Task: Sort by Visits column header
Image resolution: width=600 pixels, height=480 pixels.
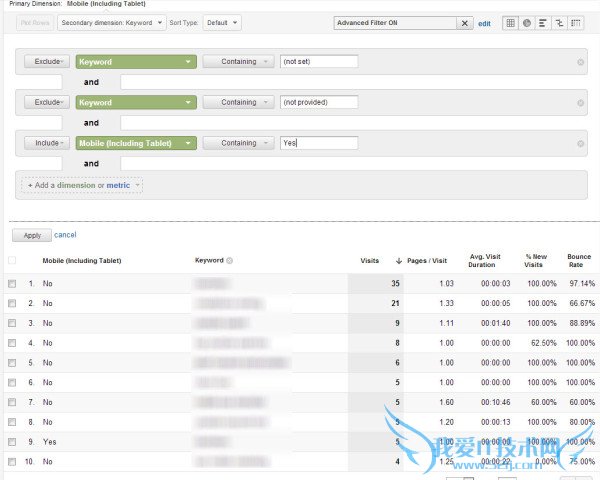Action: point(369,261)
